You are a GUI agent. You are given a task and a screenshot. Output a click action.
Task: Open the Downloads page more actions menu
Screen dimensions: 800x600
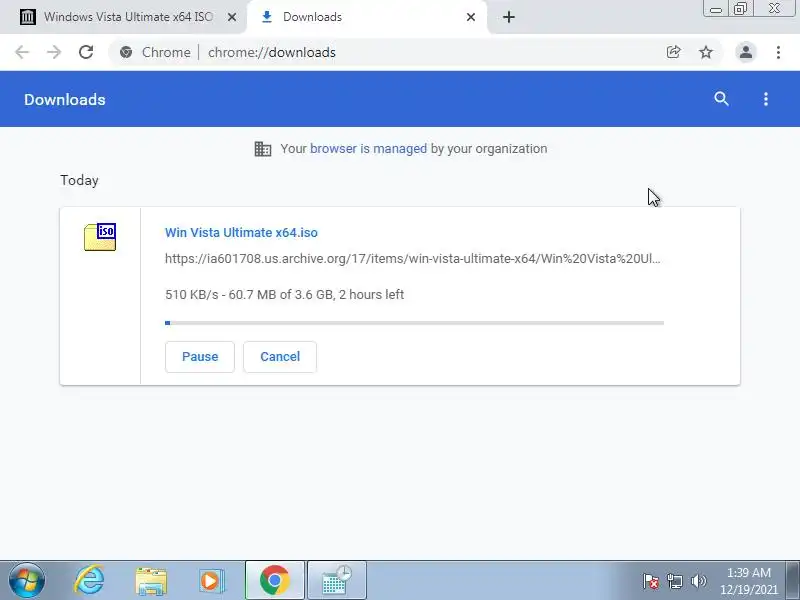[x=765, y=99]
